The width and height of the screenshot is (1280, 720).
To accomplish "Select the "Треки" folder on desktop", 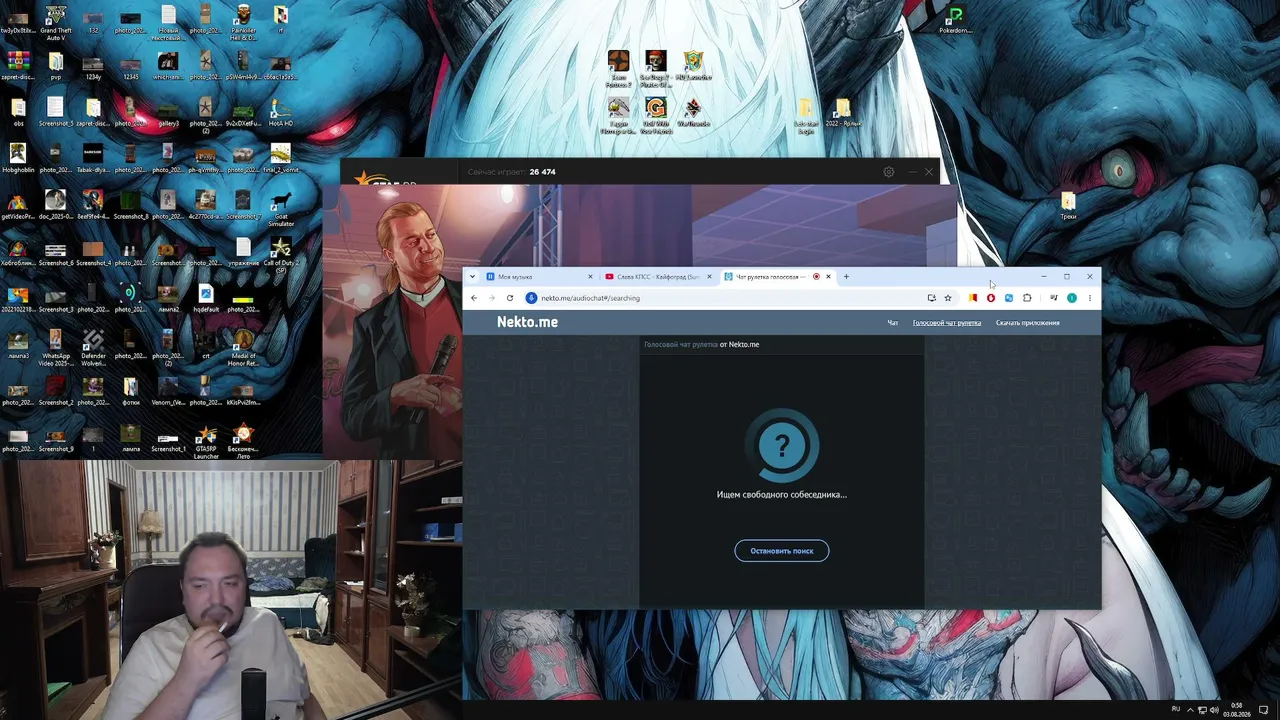I will (x=1068, y=206).
